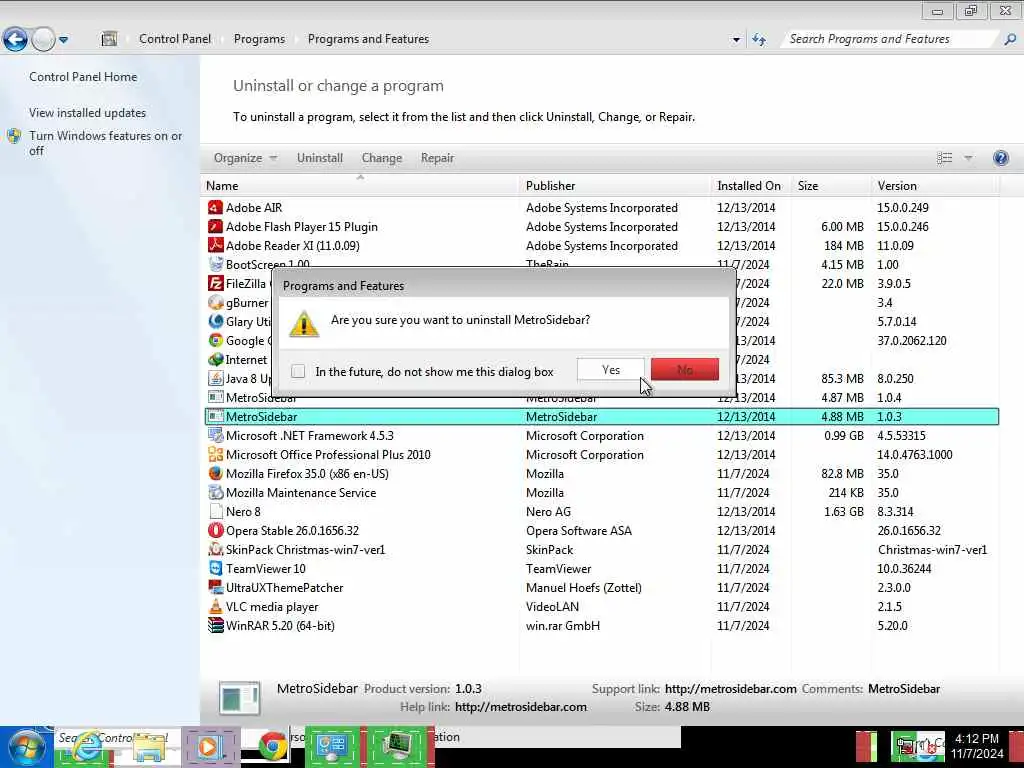Sort list by Version column header
Image resolution: width=1024 pixels, height=768 pixels.
point(935,185)
